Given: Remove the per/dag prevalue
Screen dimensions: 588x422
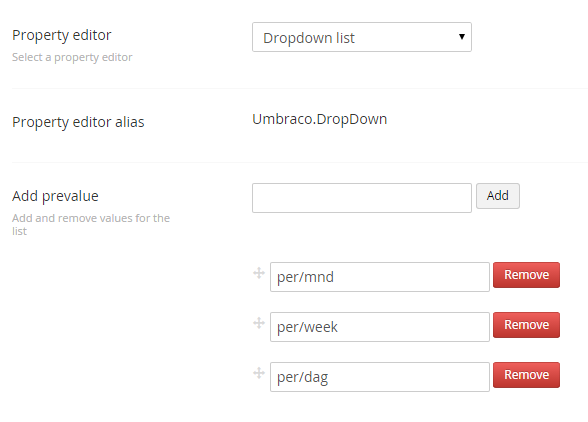Looking at the screenshot, I should 526,375.
